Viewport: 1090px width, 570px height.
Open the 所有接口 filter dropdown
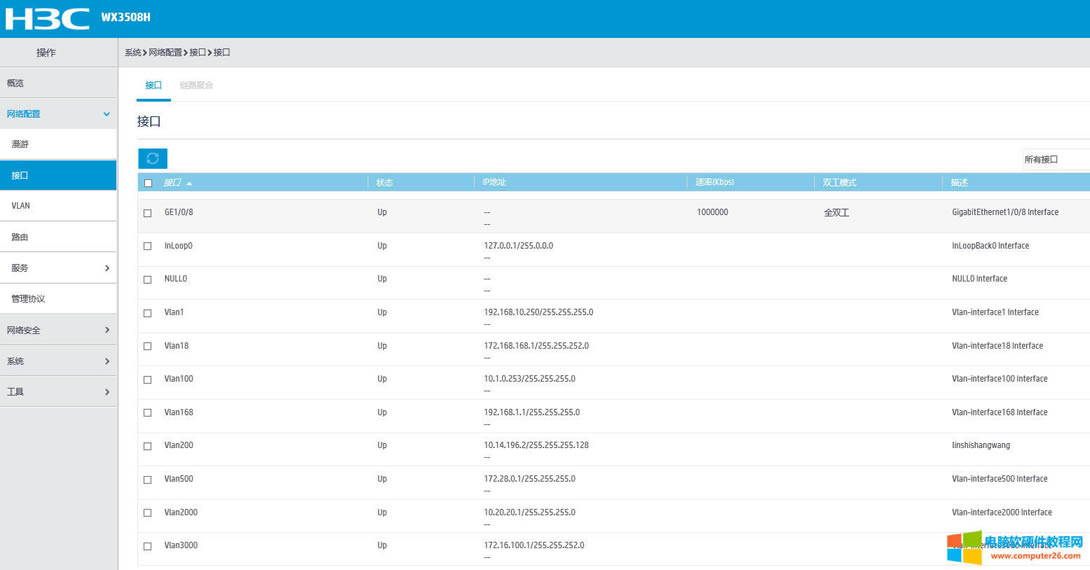(1052, 159)
